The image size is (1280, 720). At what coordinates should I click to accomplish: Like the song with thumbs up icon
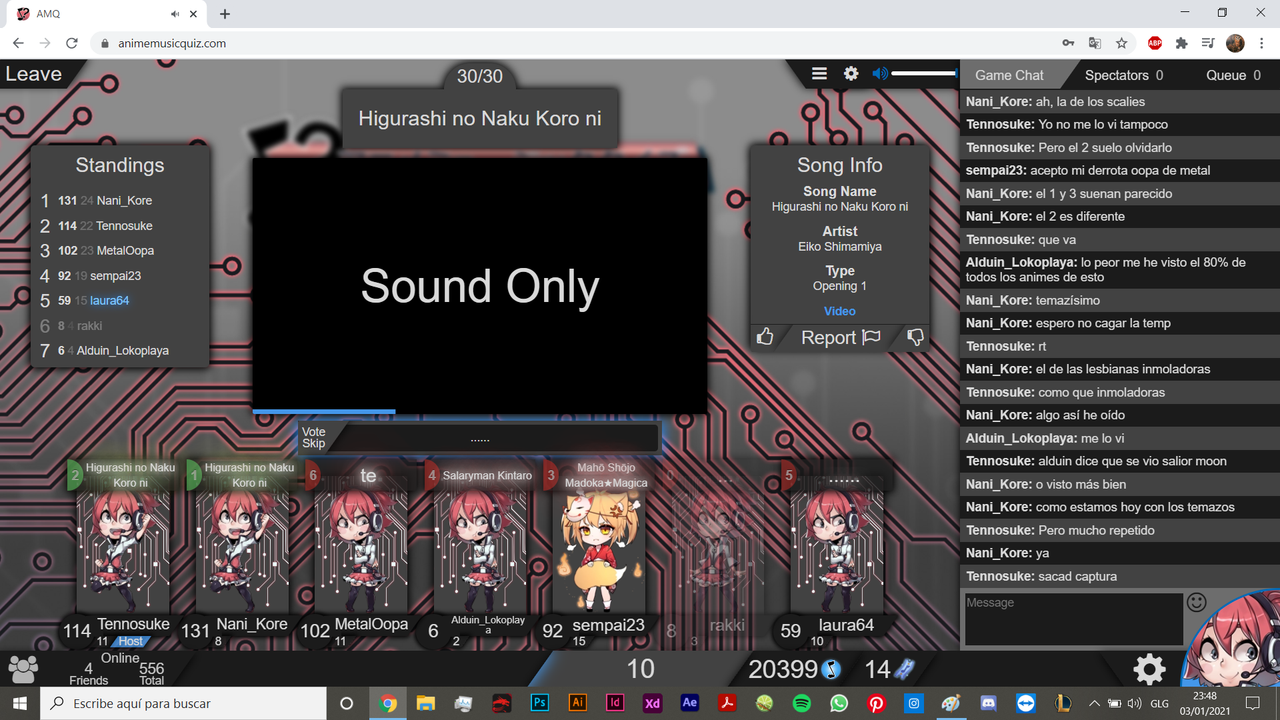pos(765,337)
